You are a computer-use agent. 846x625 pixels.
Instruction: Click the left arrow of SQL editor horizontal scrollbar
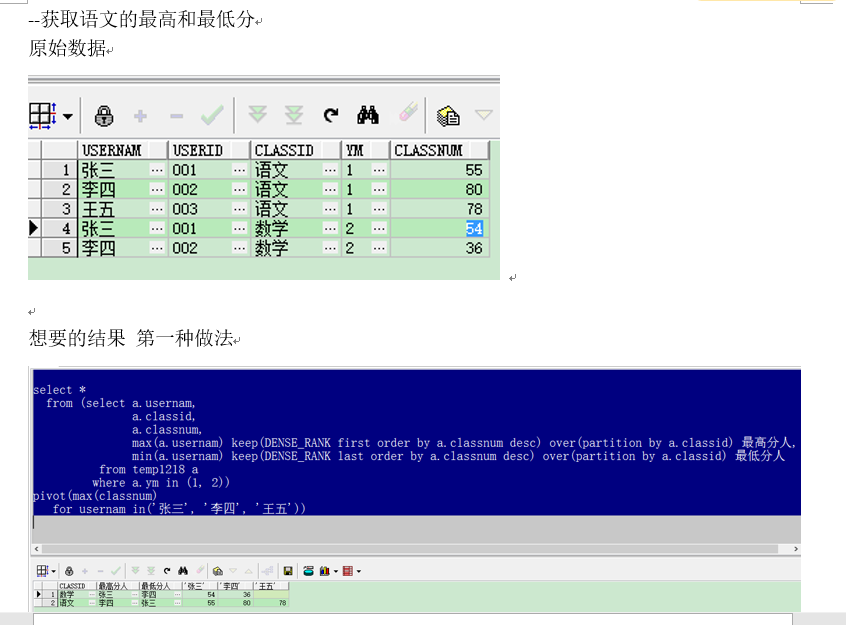(37, 549)
